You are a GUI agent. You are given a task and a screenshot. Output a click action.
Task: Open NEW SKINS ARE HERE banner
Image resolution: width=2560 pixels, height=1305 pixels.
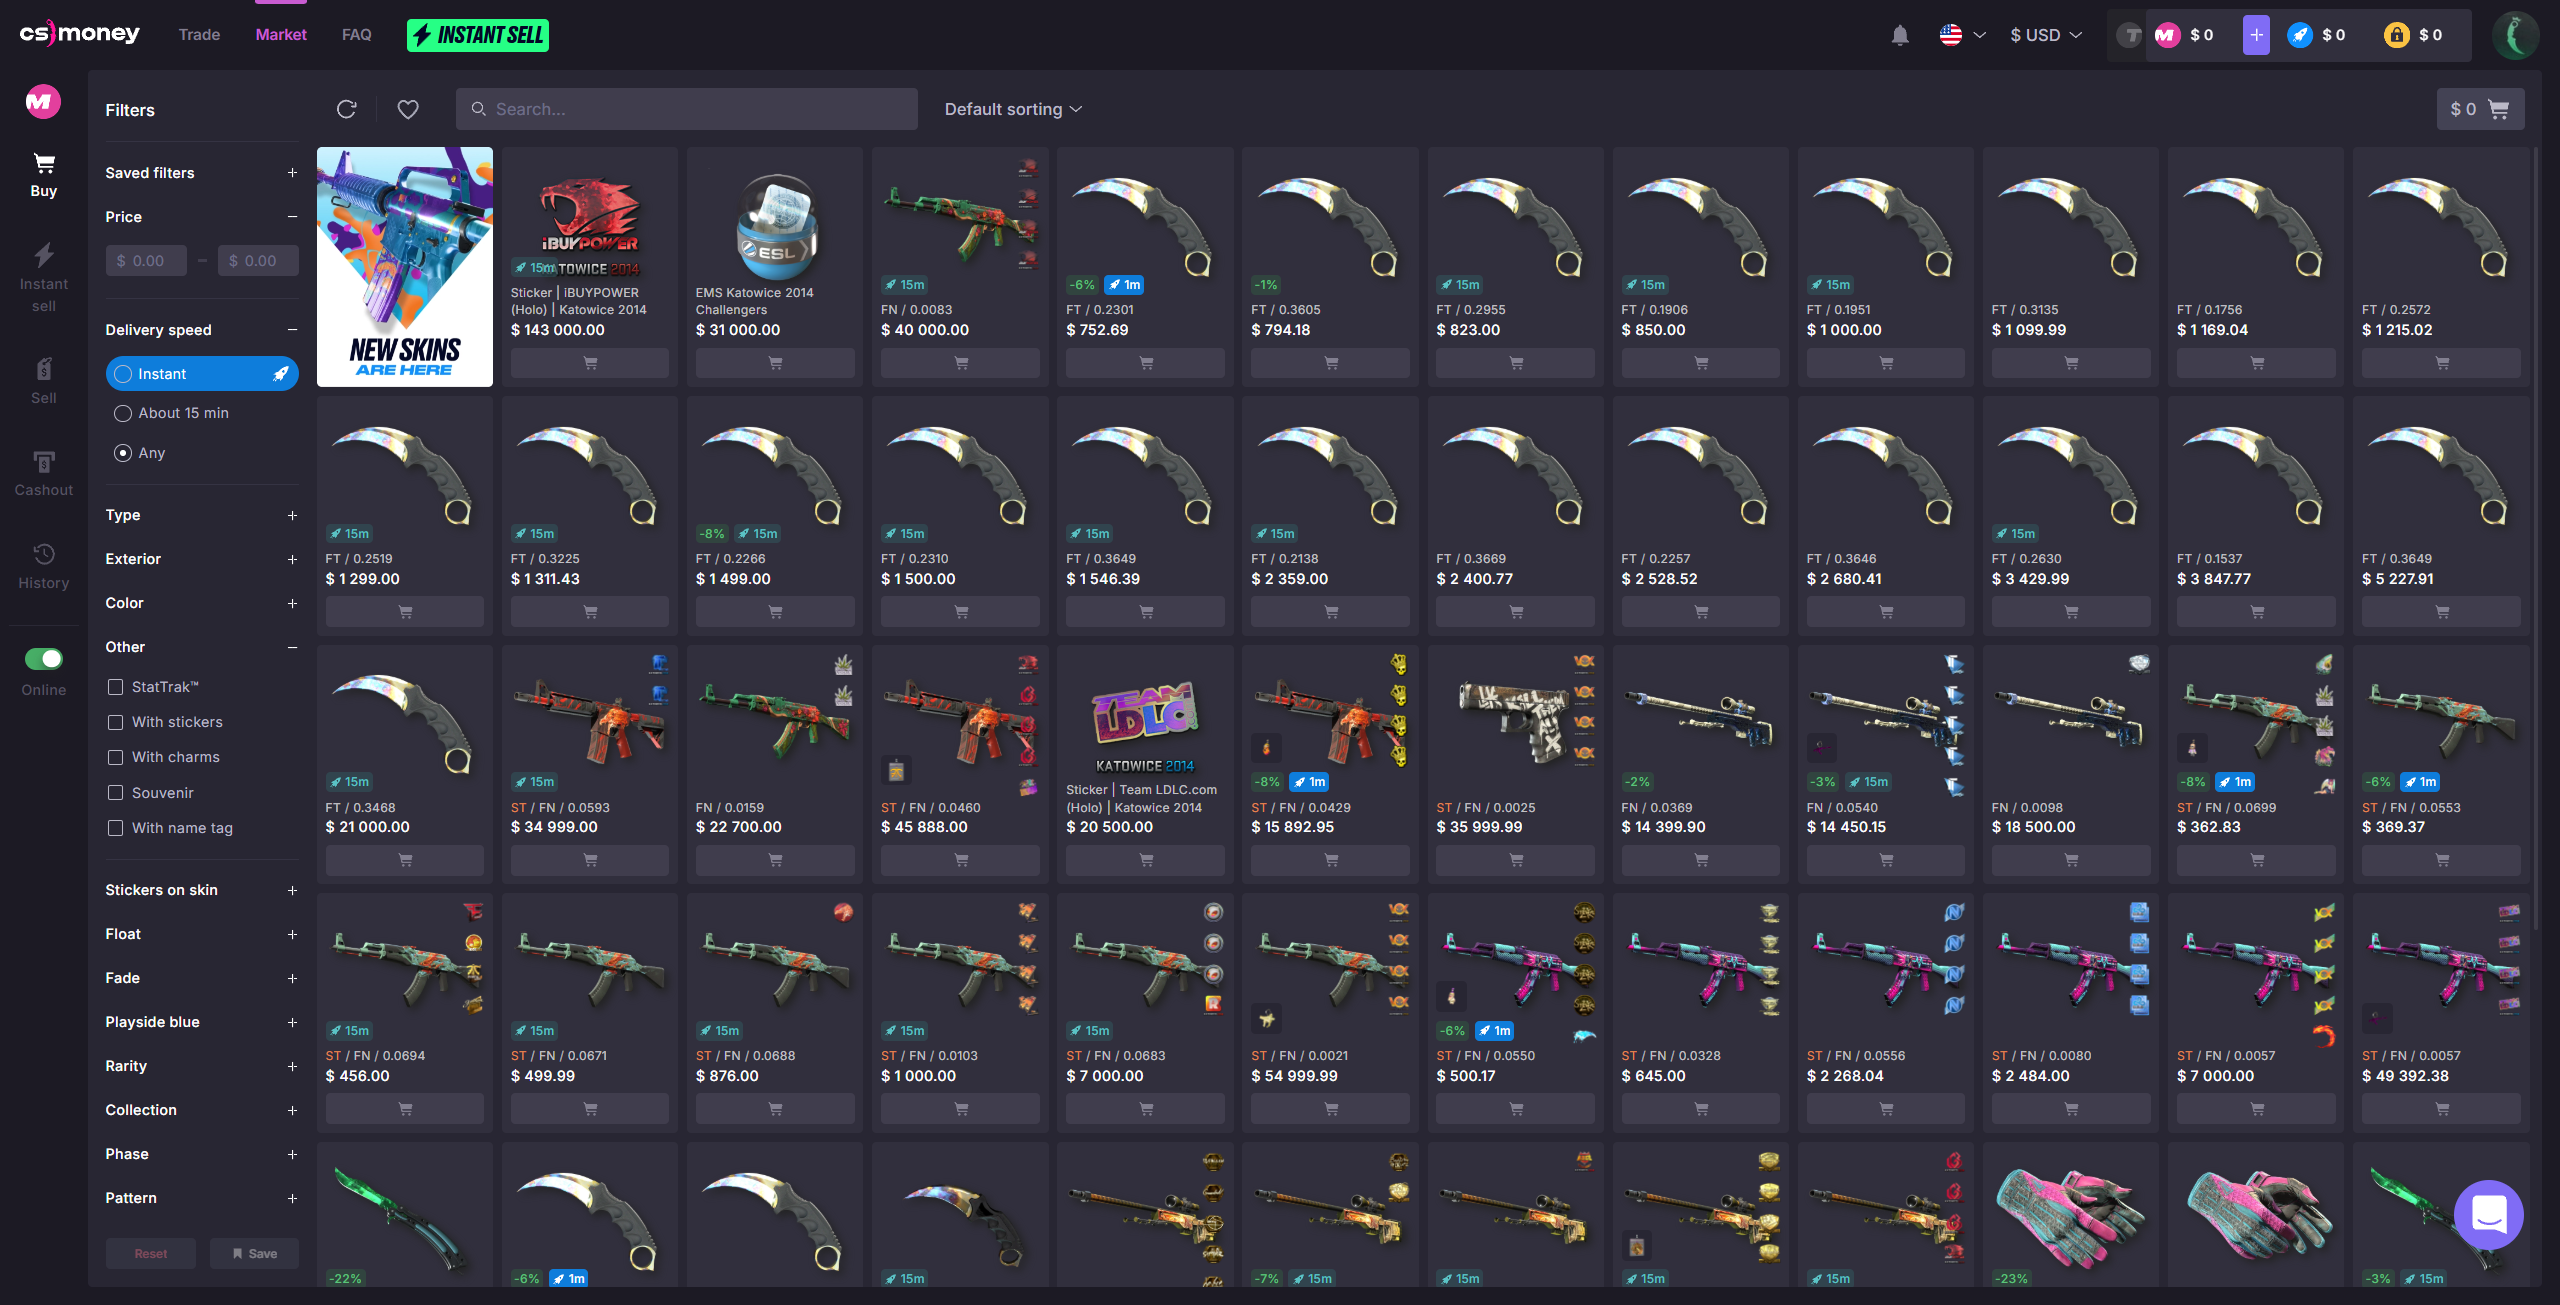pos(405,267)
